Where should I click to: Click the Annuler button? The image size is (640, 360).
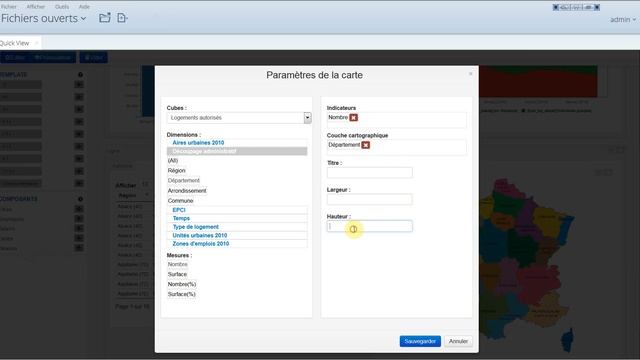tap(458, 341)
